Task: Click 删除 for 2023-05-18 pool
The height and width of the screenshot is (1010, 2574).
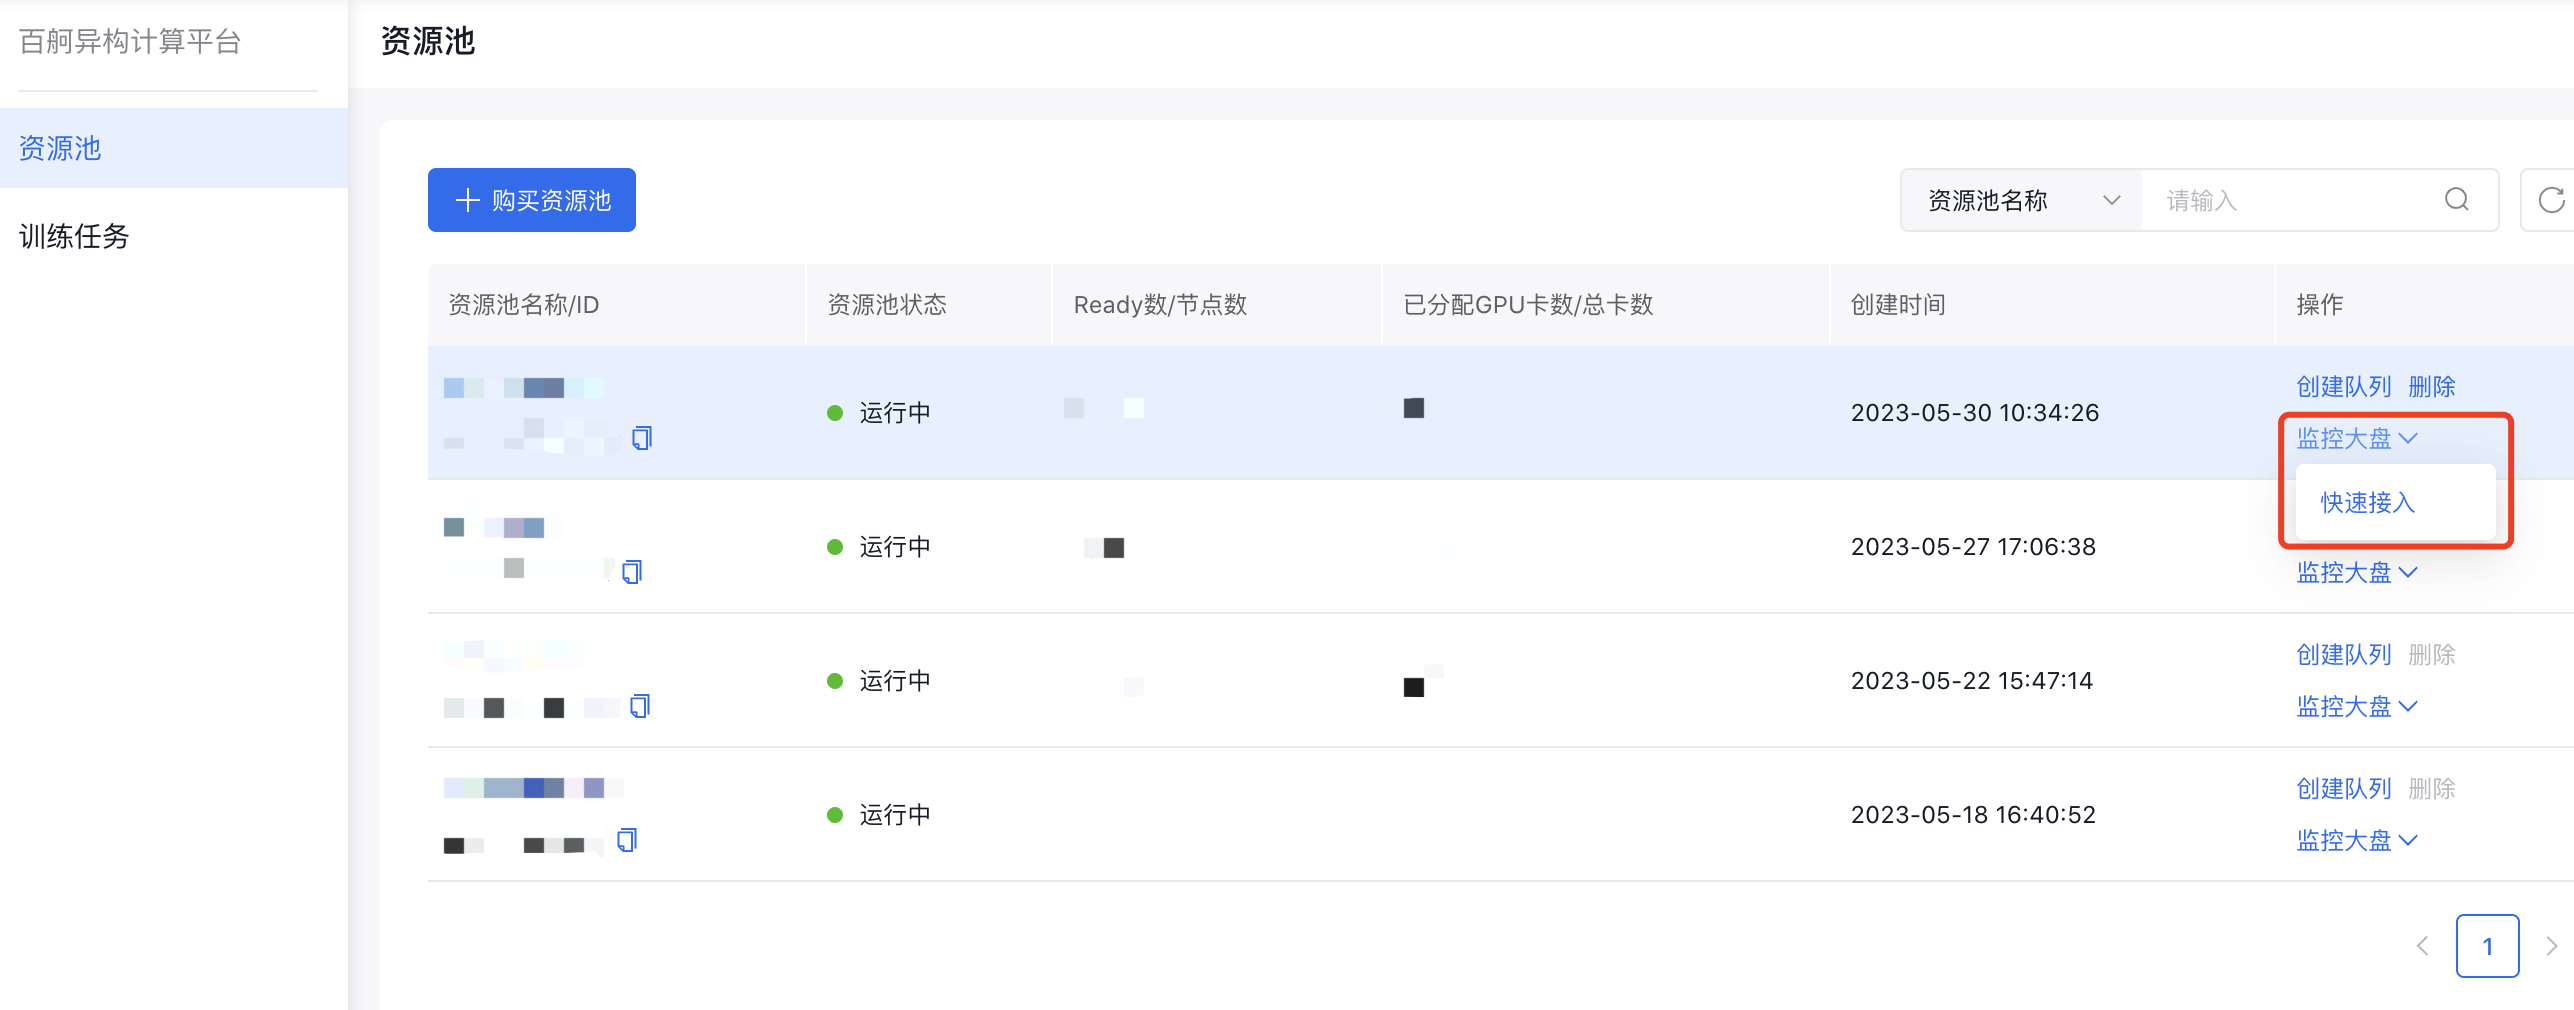Action: tap(2432, 788)
